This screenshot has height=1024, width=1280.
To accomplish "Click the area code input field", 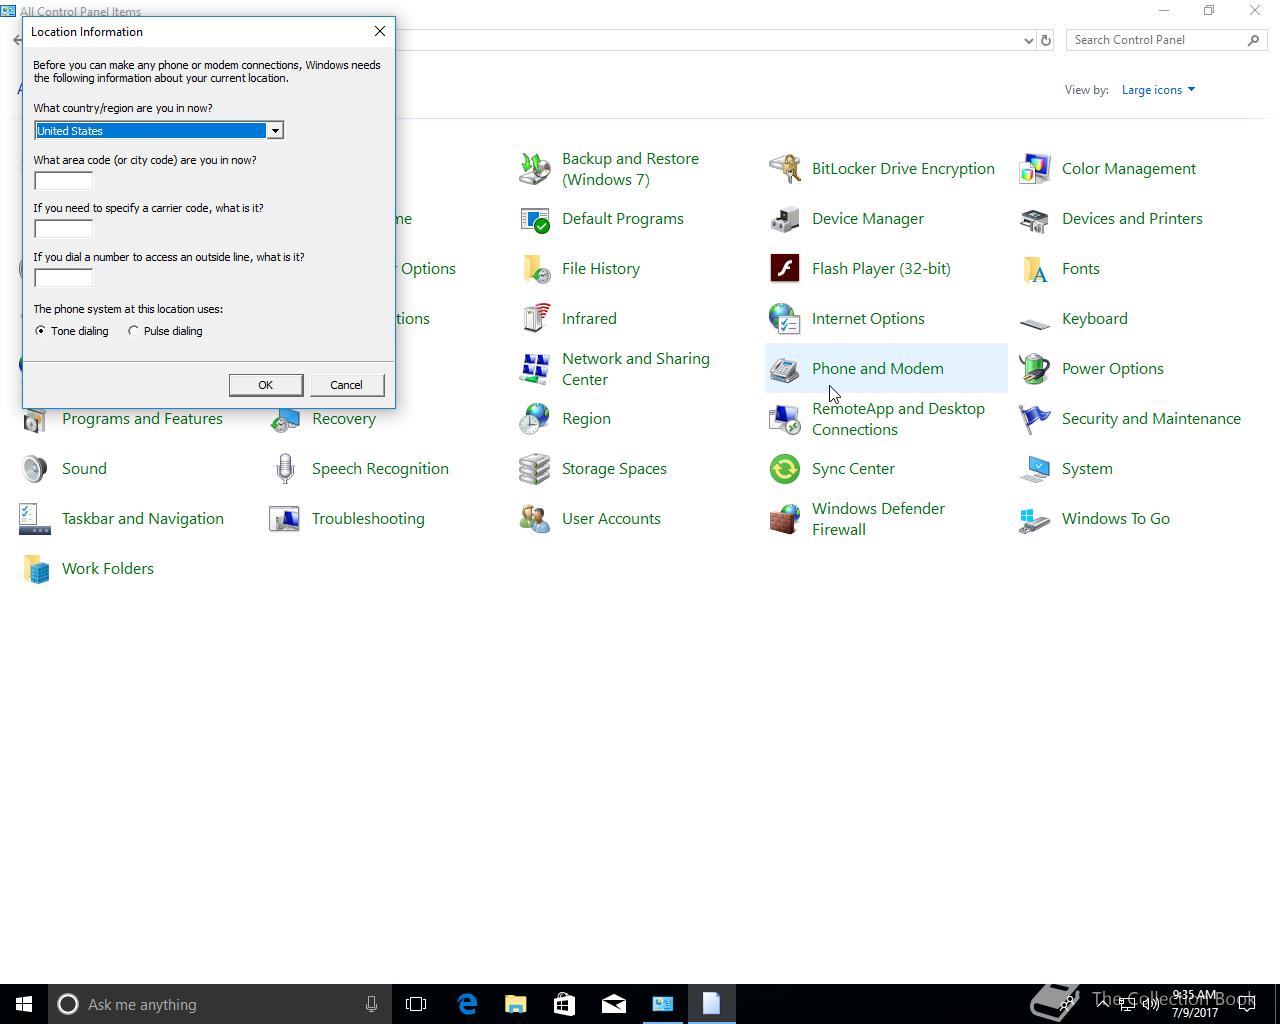I will [63, 180].
